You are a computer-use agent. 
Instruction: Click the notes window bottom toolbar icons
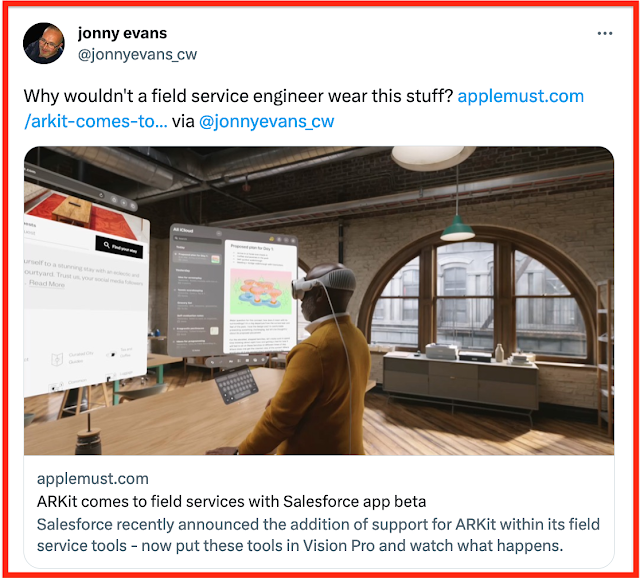coord(238,361)
